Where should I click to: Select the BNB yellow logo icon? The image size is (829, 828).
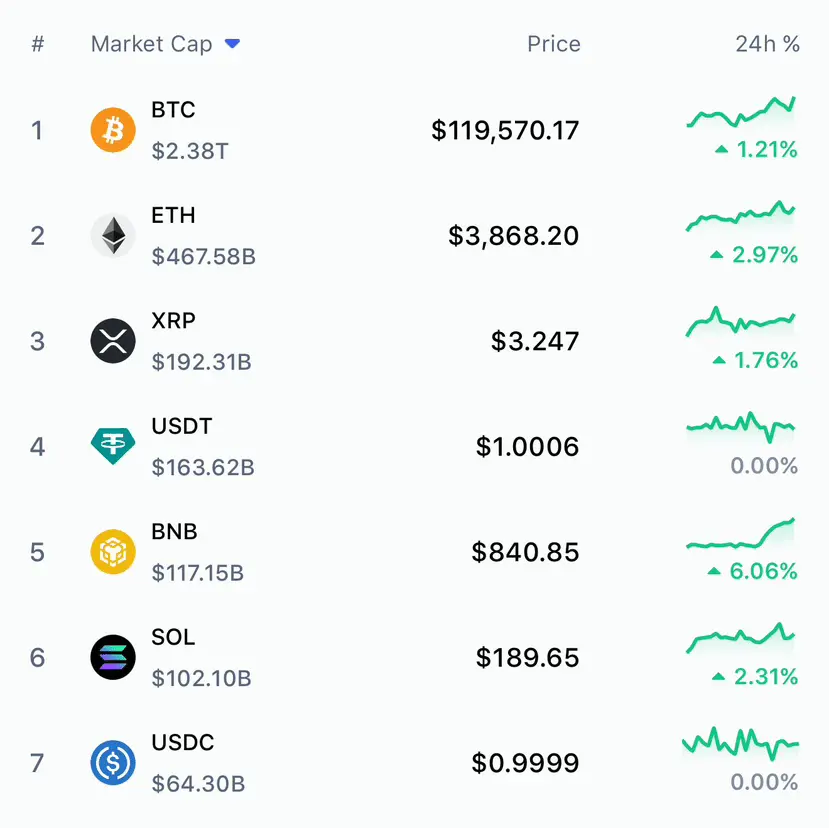click(x=113, y=551)
